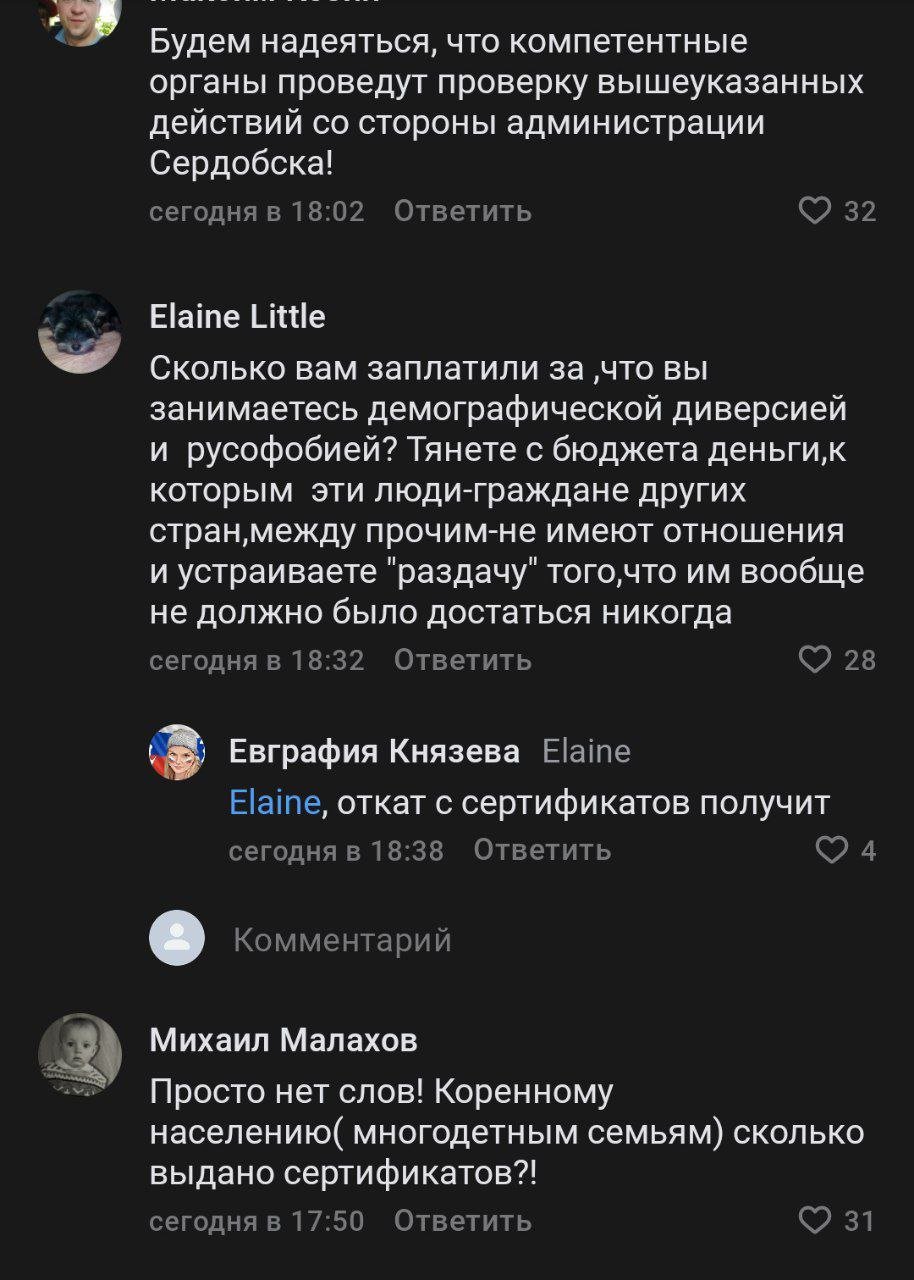Reply to the 18:02 comment
This screenshot has width=914, height=1280.
tap(462, 211)
